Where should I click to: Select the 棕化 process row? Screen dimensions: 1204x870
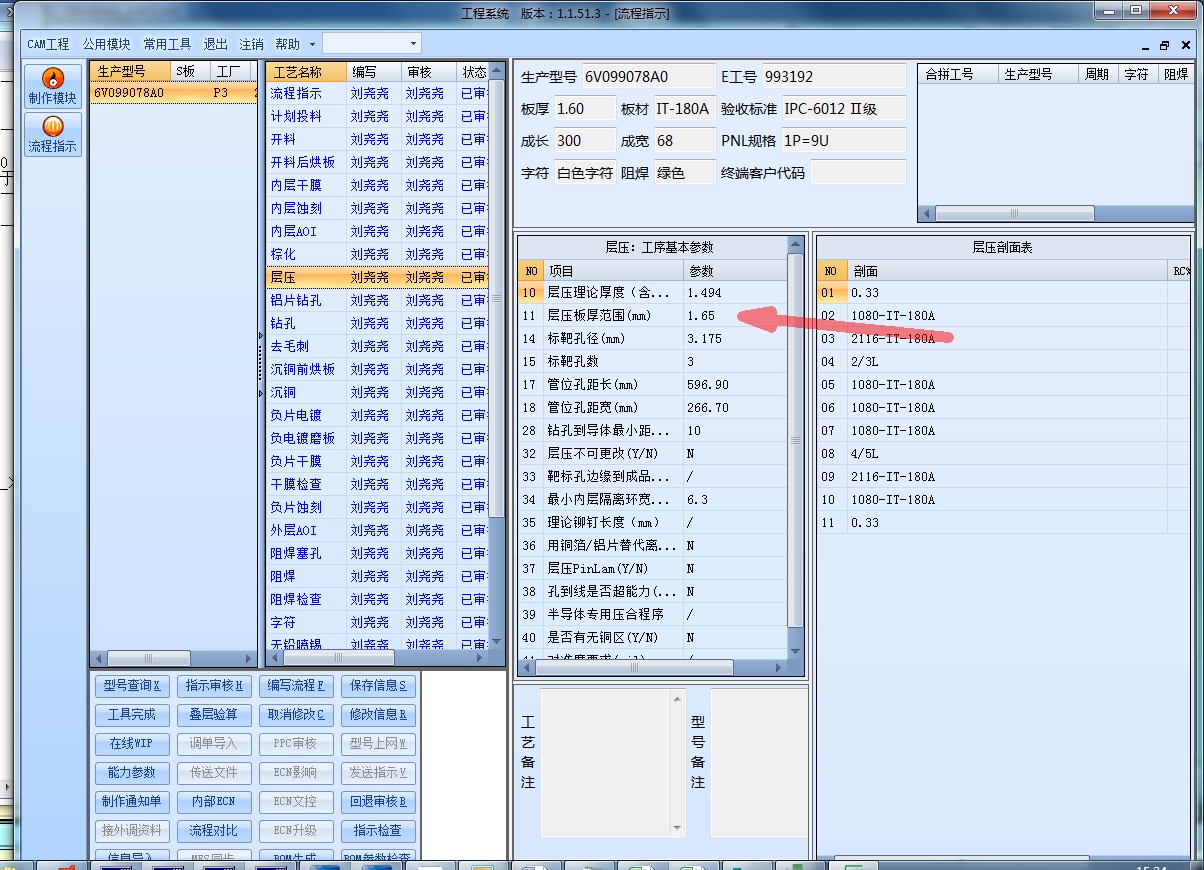[x=377, y=254]
